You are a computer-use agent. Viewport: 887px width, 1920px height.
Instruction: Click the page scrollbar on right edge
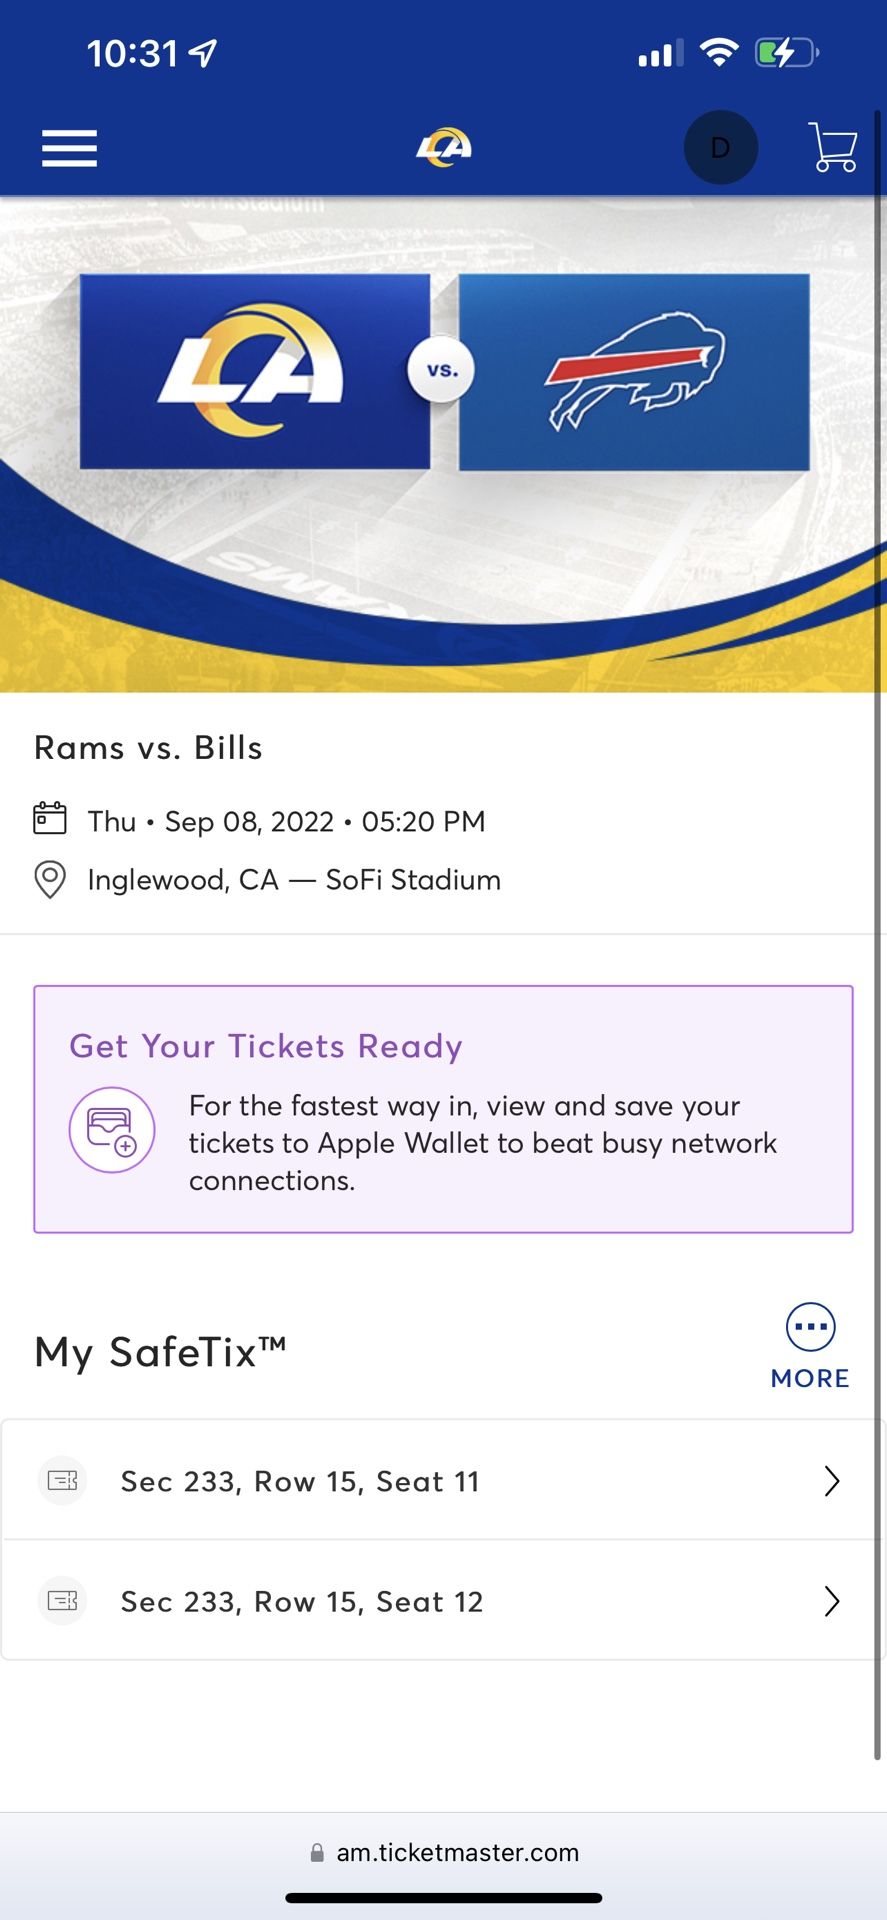[878, 900]
